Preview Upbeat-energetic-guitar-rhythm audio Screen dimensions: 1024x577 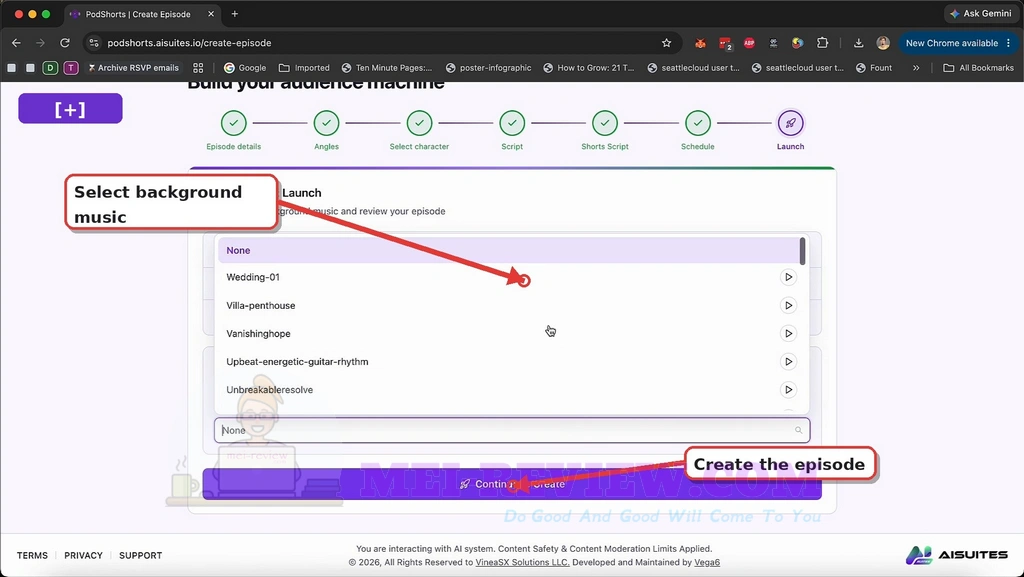pyautogui.click(x=788, y=362)
